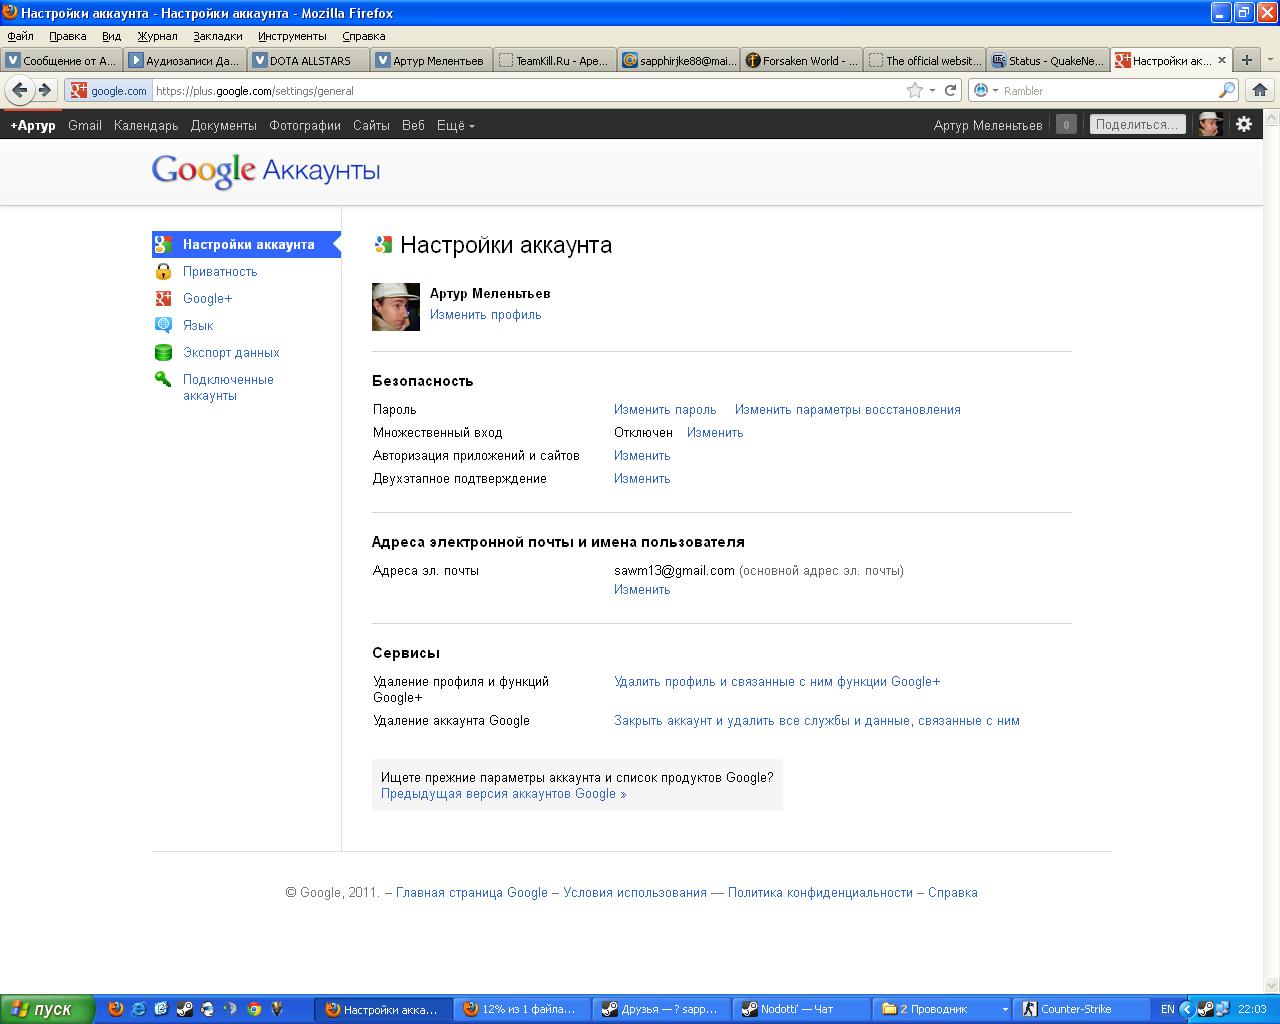This screenshot has width=1280, height=1024.
Task: Select Приватность in the settings sidebar
Action: tap(220, 271)
